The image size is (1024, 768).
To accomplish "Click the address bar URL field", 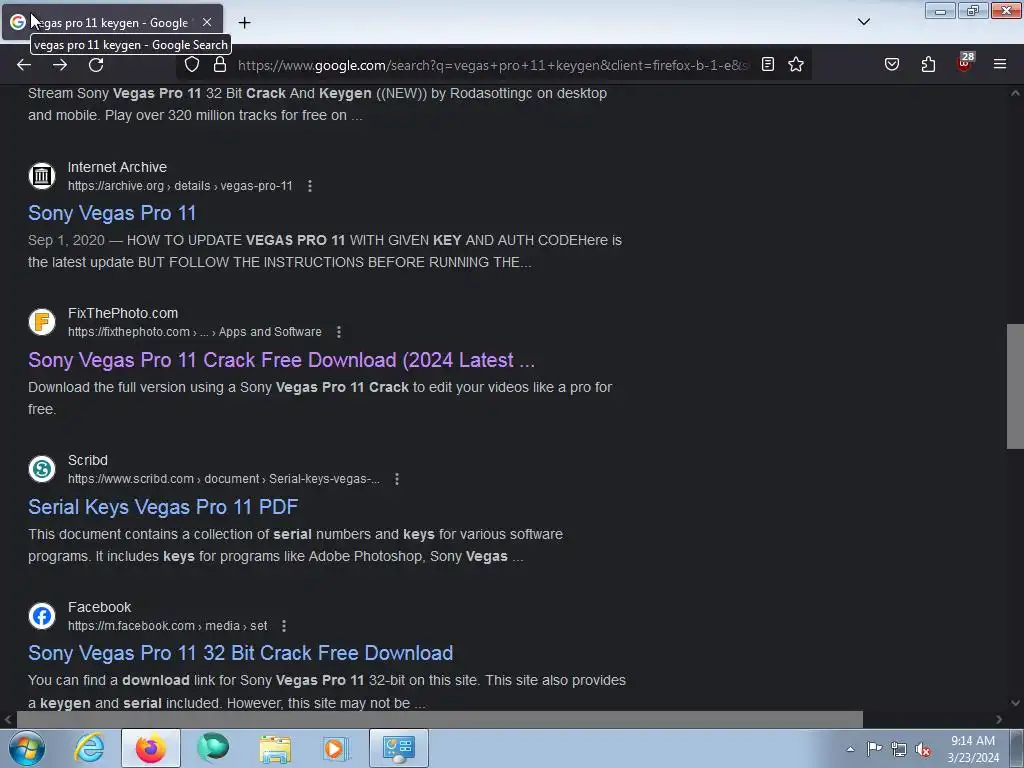I will click(x=493, y=65).
